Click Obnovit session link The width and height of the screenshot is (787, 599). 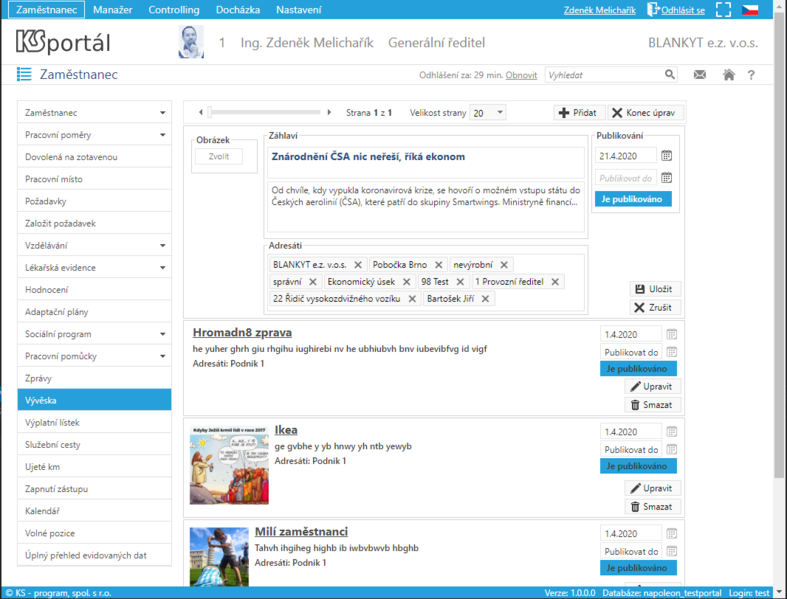pyautogui.click(x=521, y=75)
